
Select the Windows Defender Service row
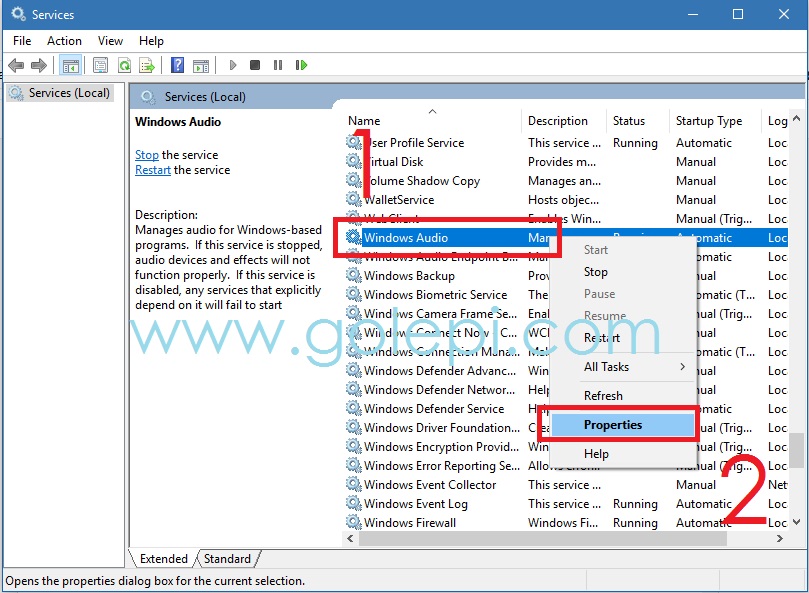(566, 409)
